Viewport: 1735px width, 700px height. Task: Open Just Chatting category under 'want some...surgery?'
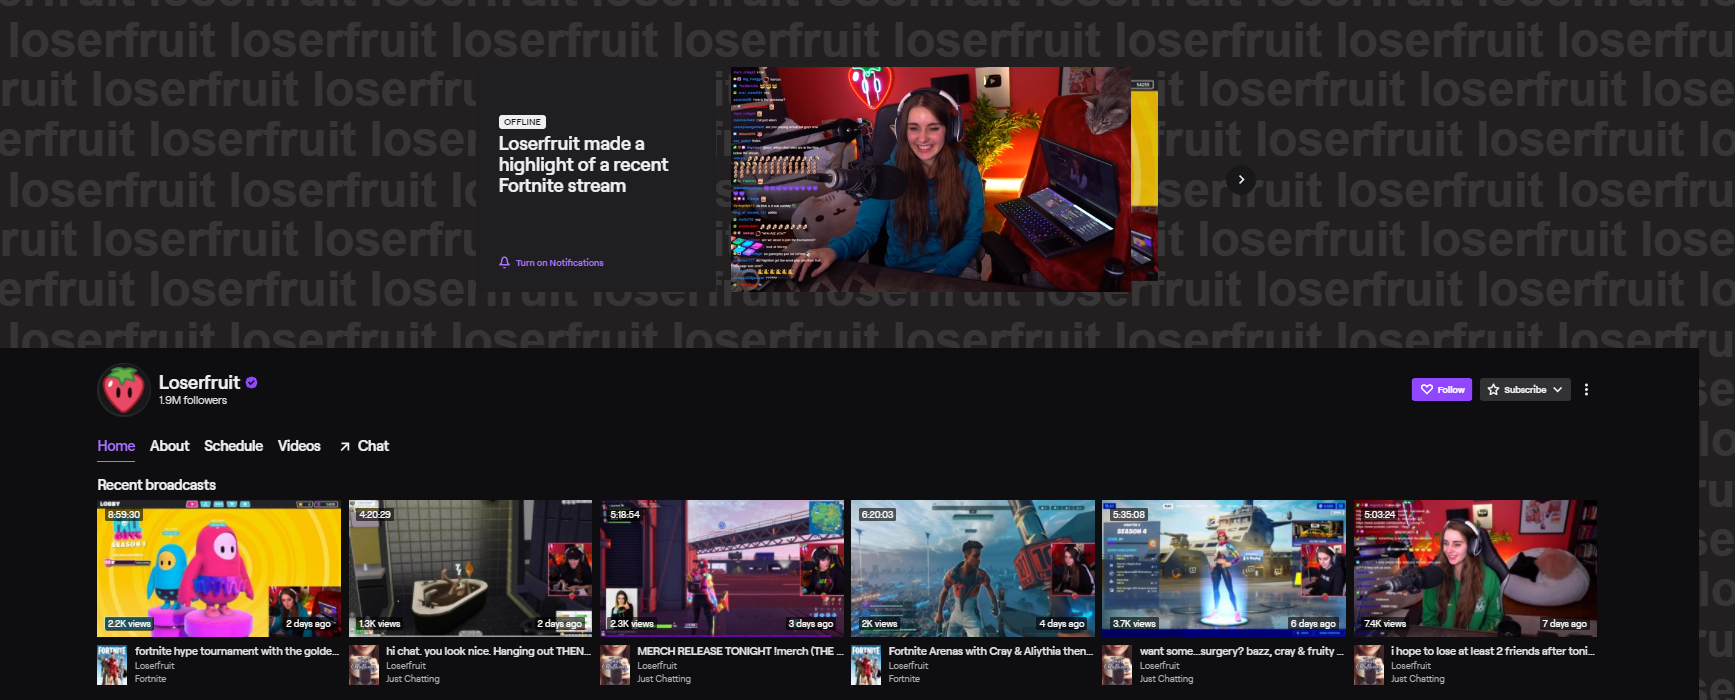[1166, 679]
